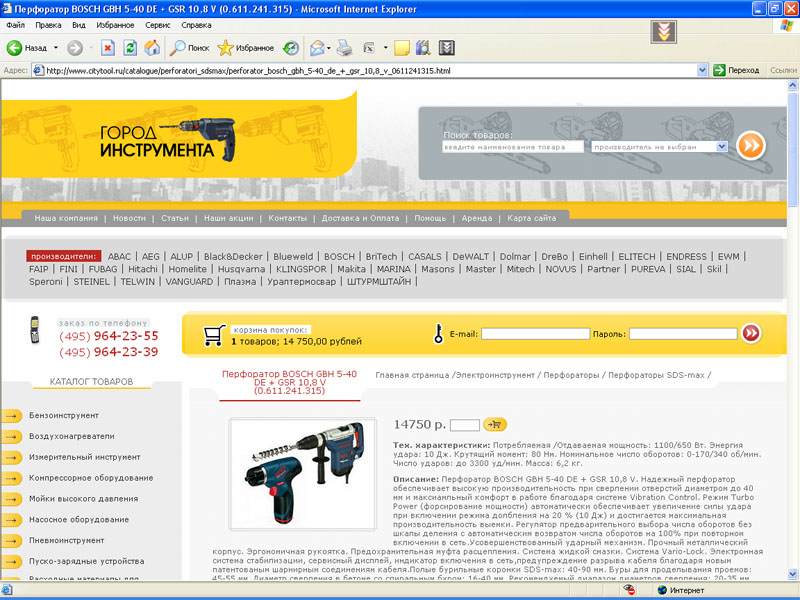
Task: Open Перфораторы SDS-max breadcrumb link
Action: (656, 376)
